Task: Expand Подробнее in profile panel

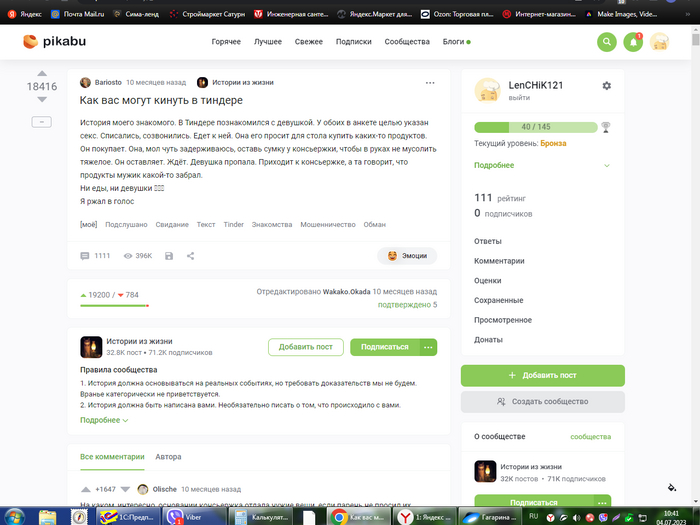Action: [542, 165]
